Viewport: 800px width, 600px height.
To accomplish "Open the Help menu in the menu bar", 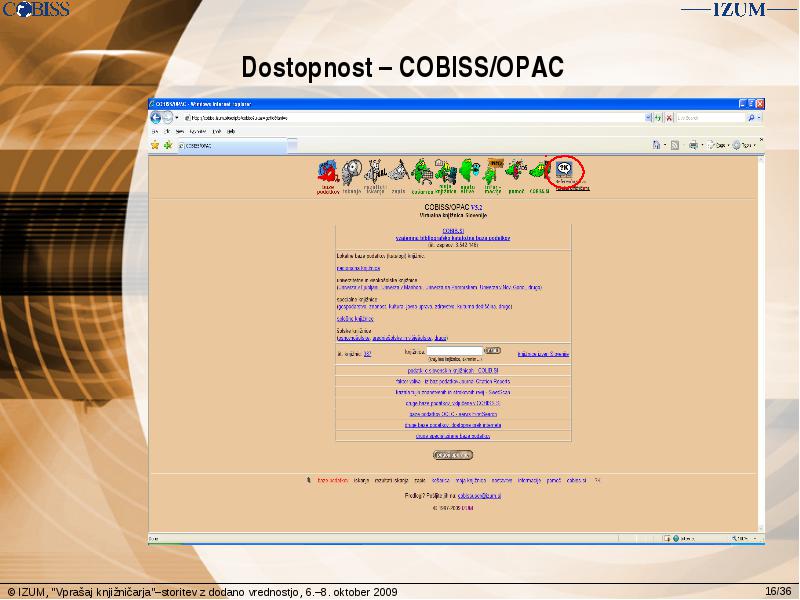I will pyautogui.click(x=231, y=132).
